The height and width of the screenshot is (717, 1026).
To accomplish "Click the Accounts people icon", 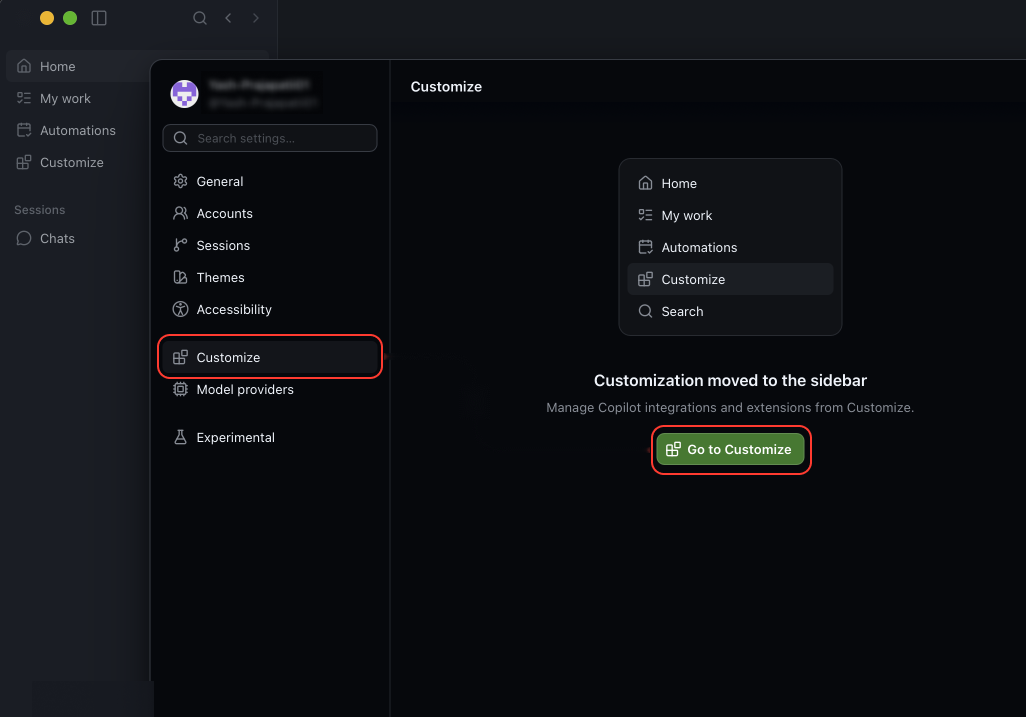I will (181, 213).
